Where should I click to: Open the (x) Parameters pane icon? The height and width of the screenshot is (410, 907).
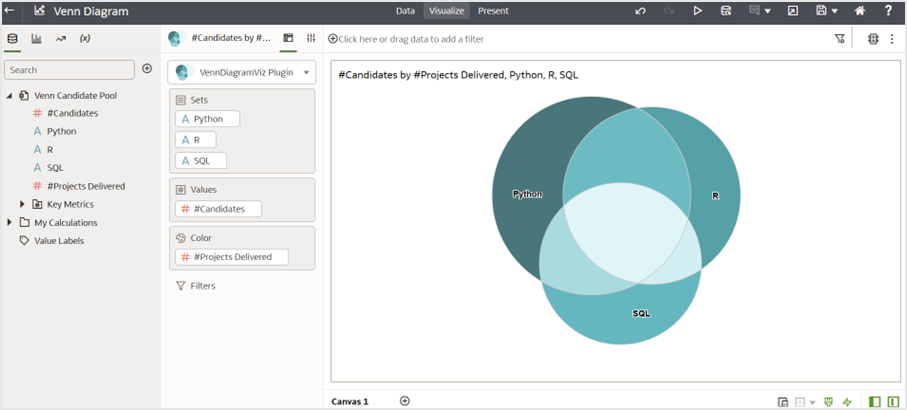(85, 39)
